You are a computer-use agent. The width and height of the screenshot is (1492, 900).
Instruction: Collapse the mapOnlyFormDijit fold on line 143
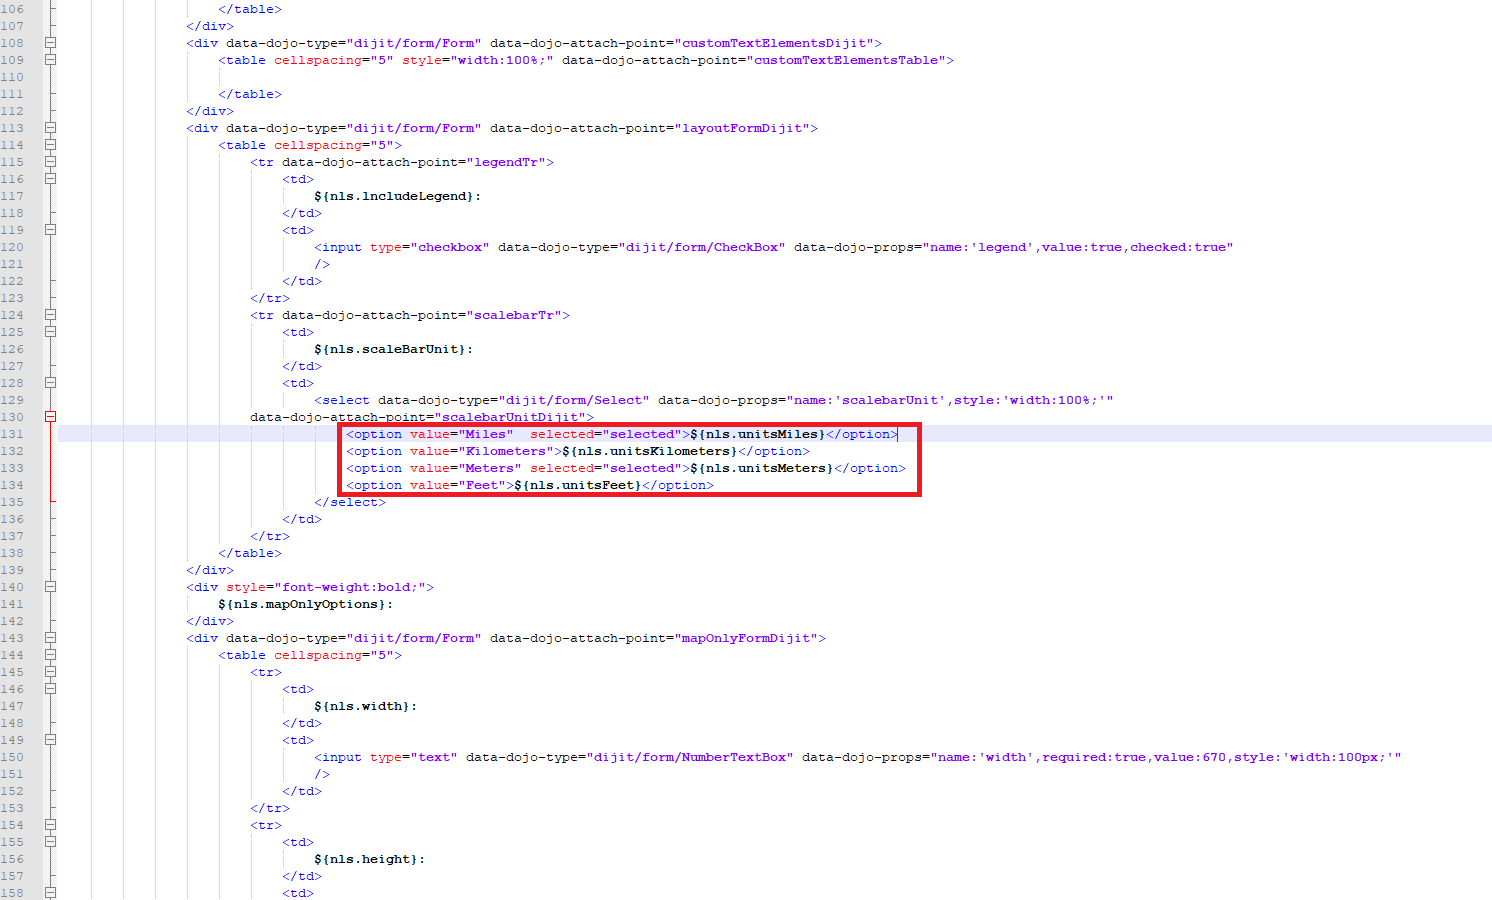pyautogui.click(x=50, y=638)
